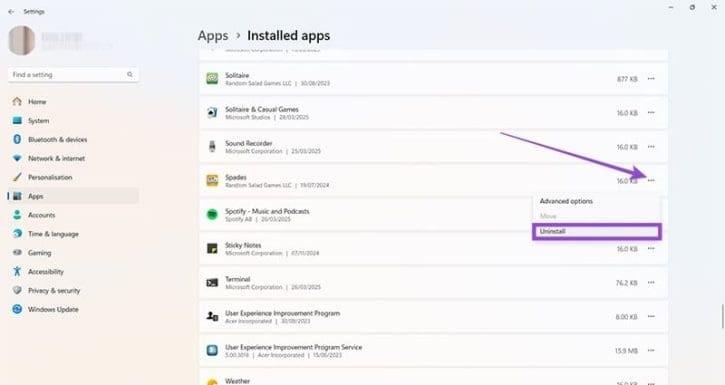Click the vertical scrollbar thumb
This screenshot has height=385, width=725.
pos(723,316)
